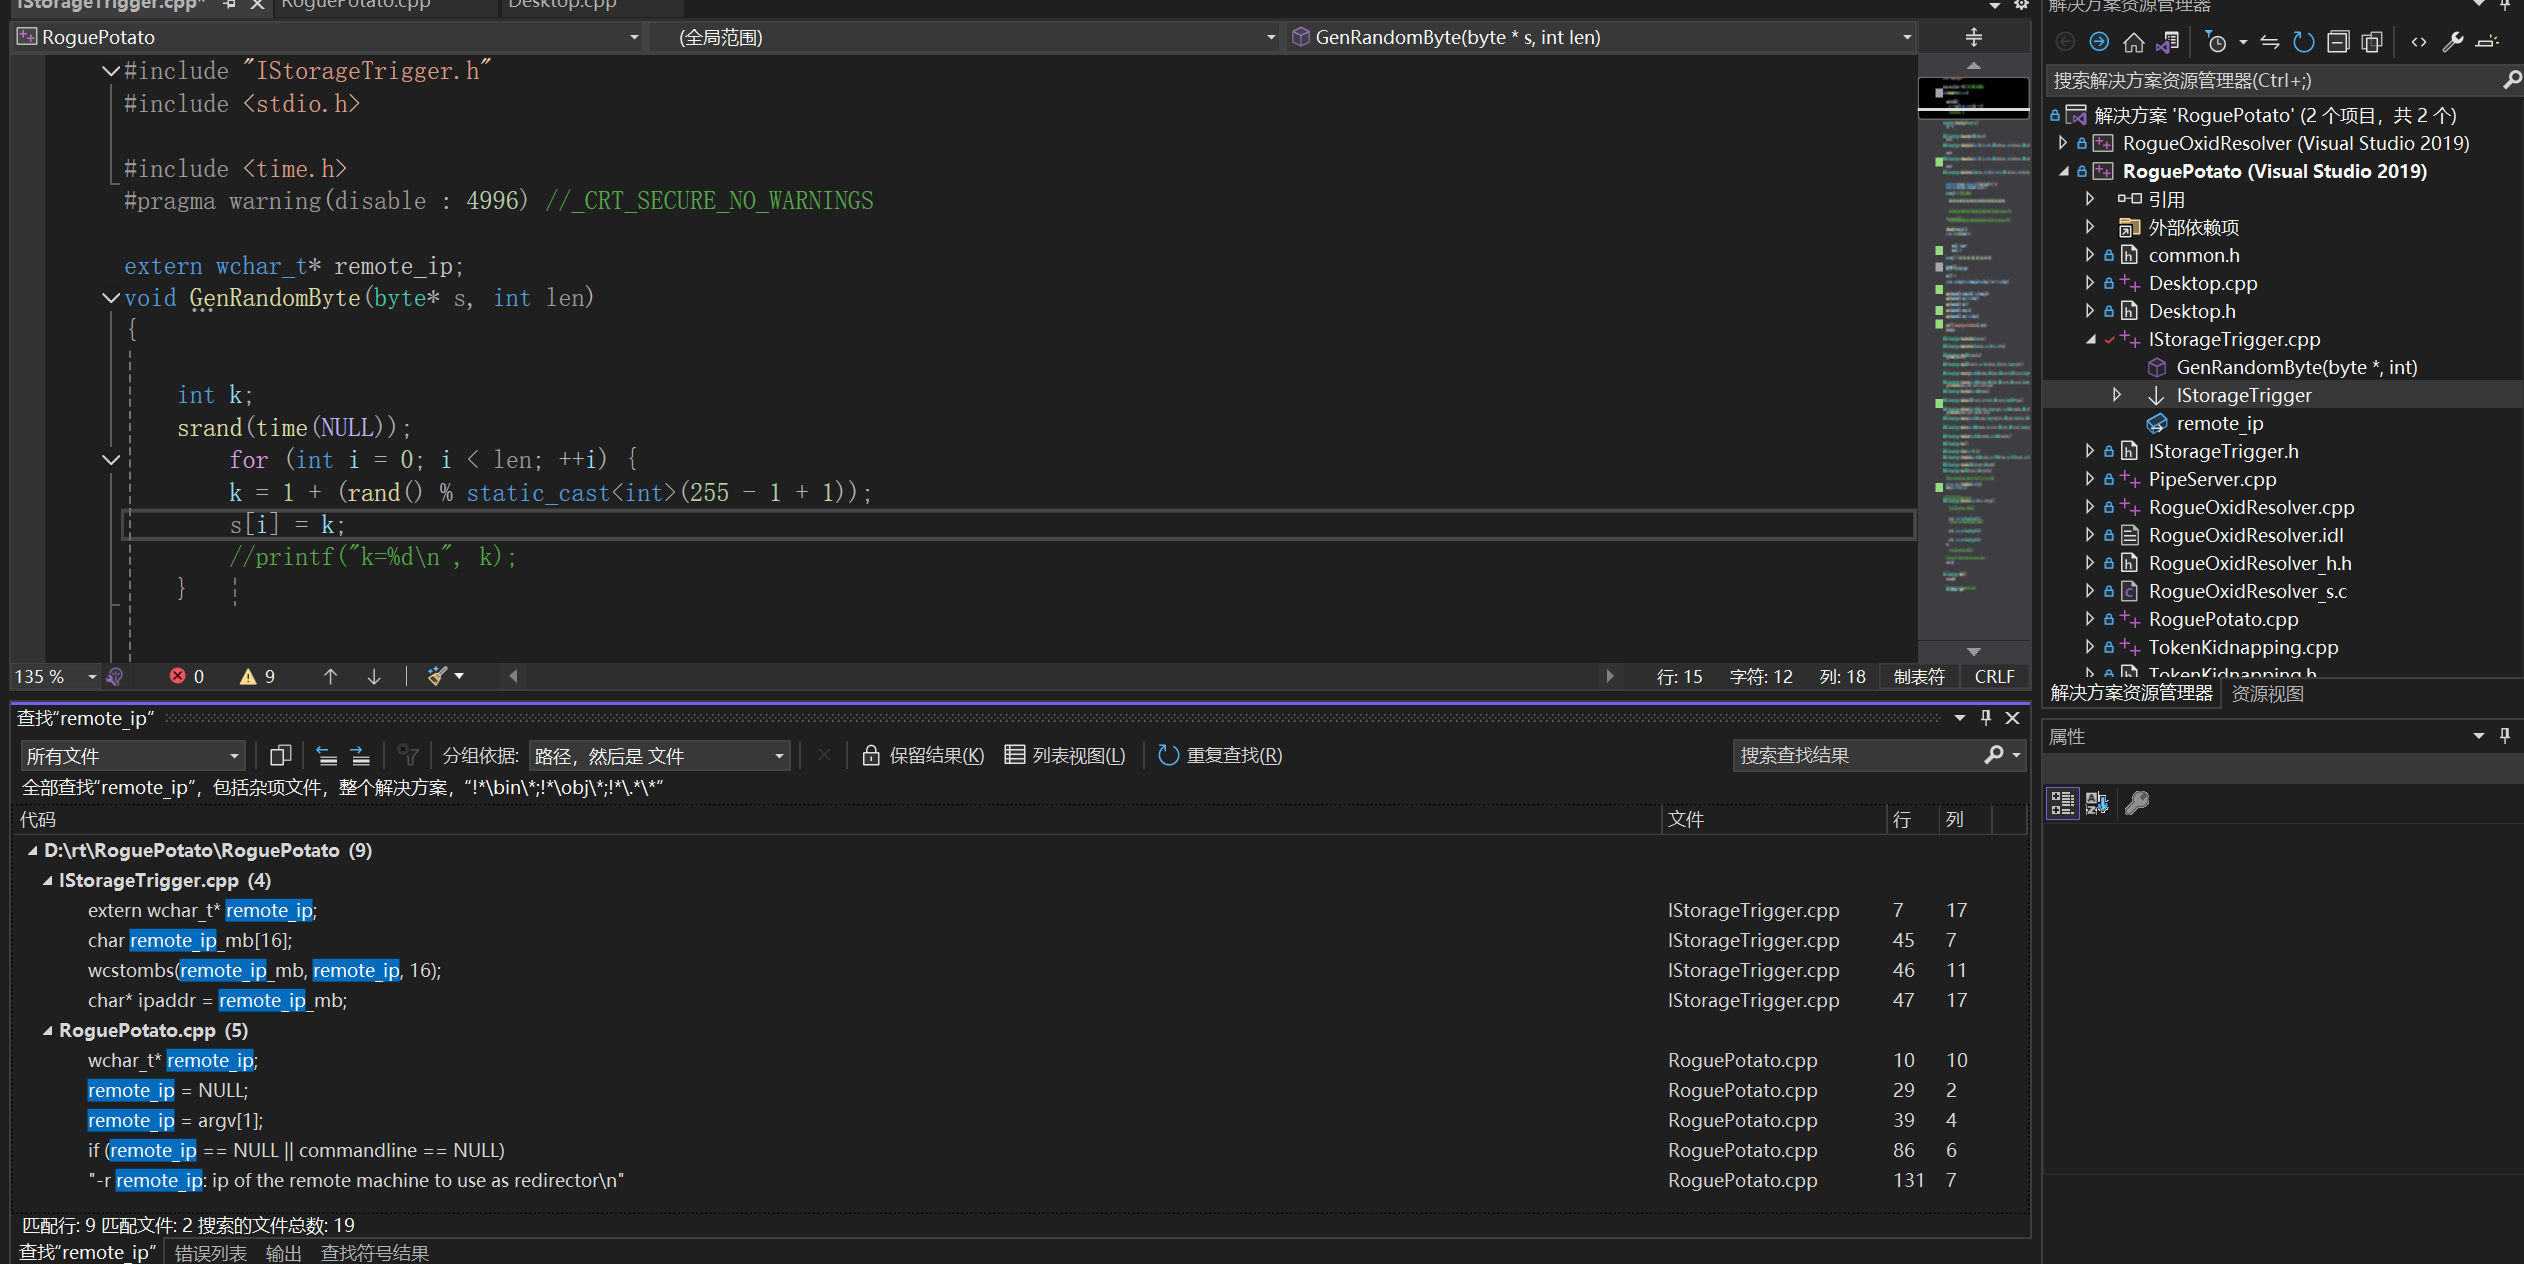Open the 查找符号结果 tab
Viewport: 2524px width, 1264px height.
tap(374, 1252)
